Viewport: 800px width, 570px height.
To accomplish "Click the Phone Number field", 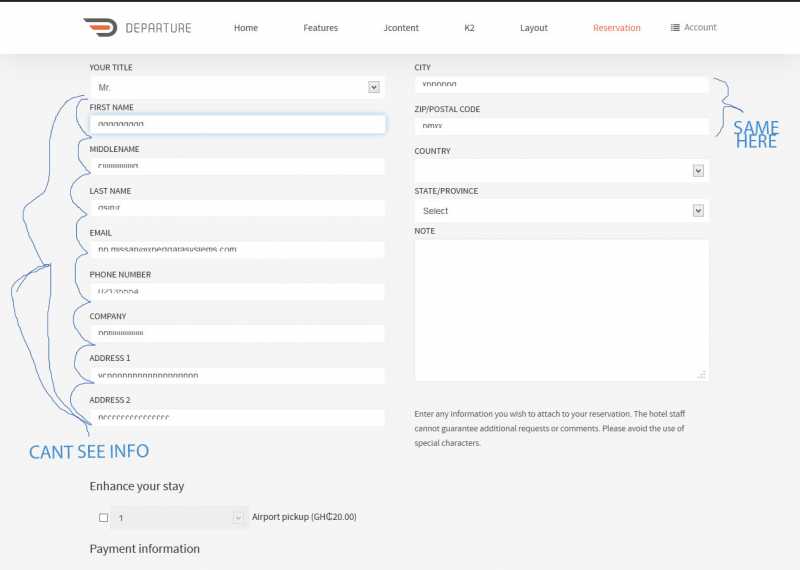I will click(237, 292).
